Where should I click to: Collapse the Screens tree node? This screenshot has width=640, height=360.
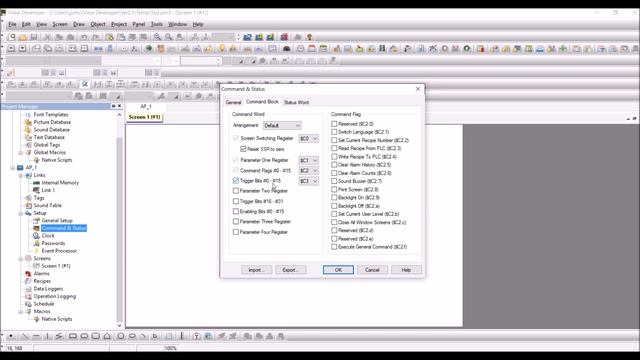coord(21,258)
